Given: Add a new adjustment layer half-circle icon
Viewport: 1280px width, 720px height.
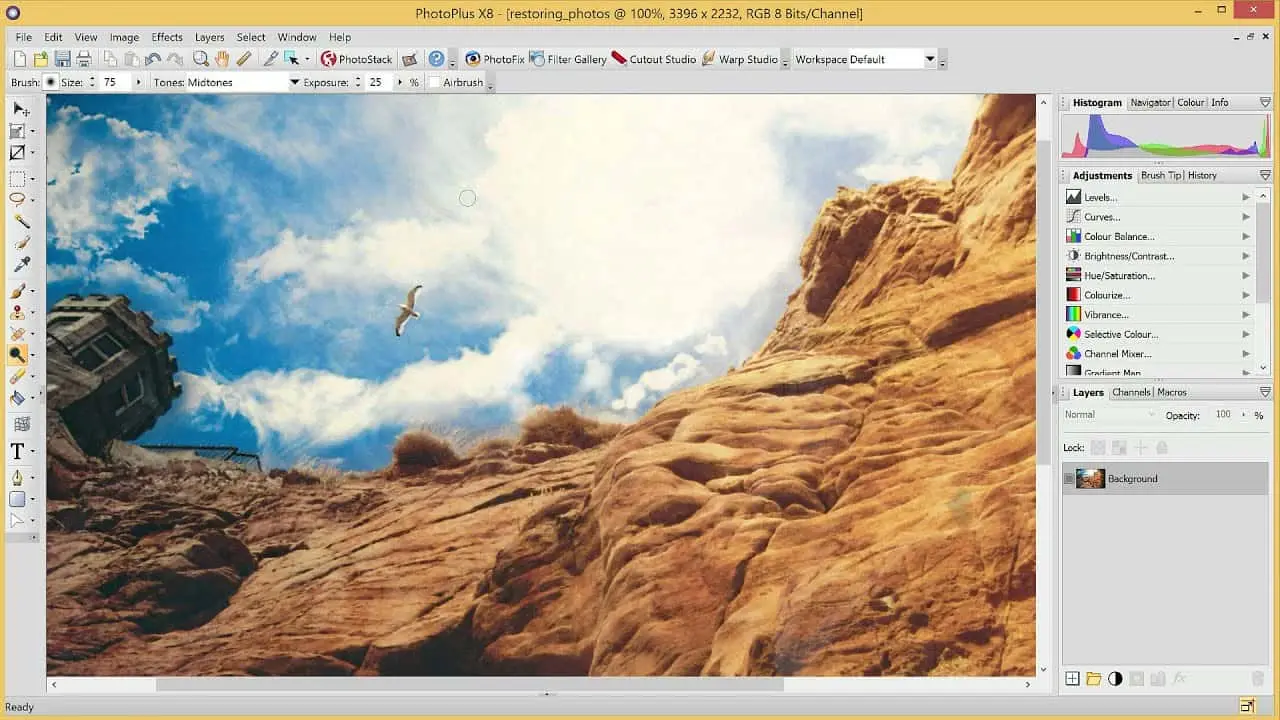Looking at the screenshot, I should [x=1115, y=679].
